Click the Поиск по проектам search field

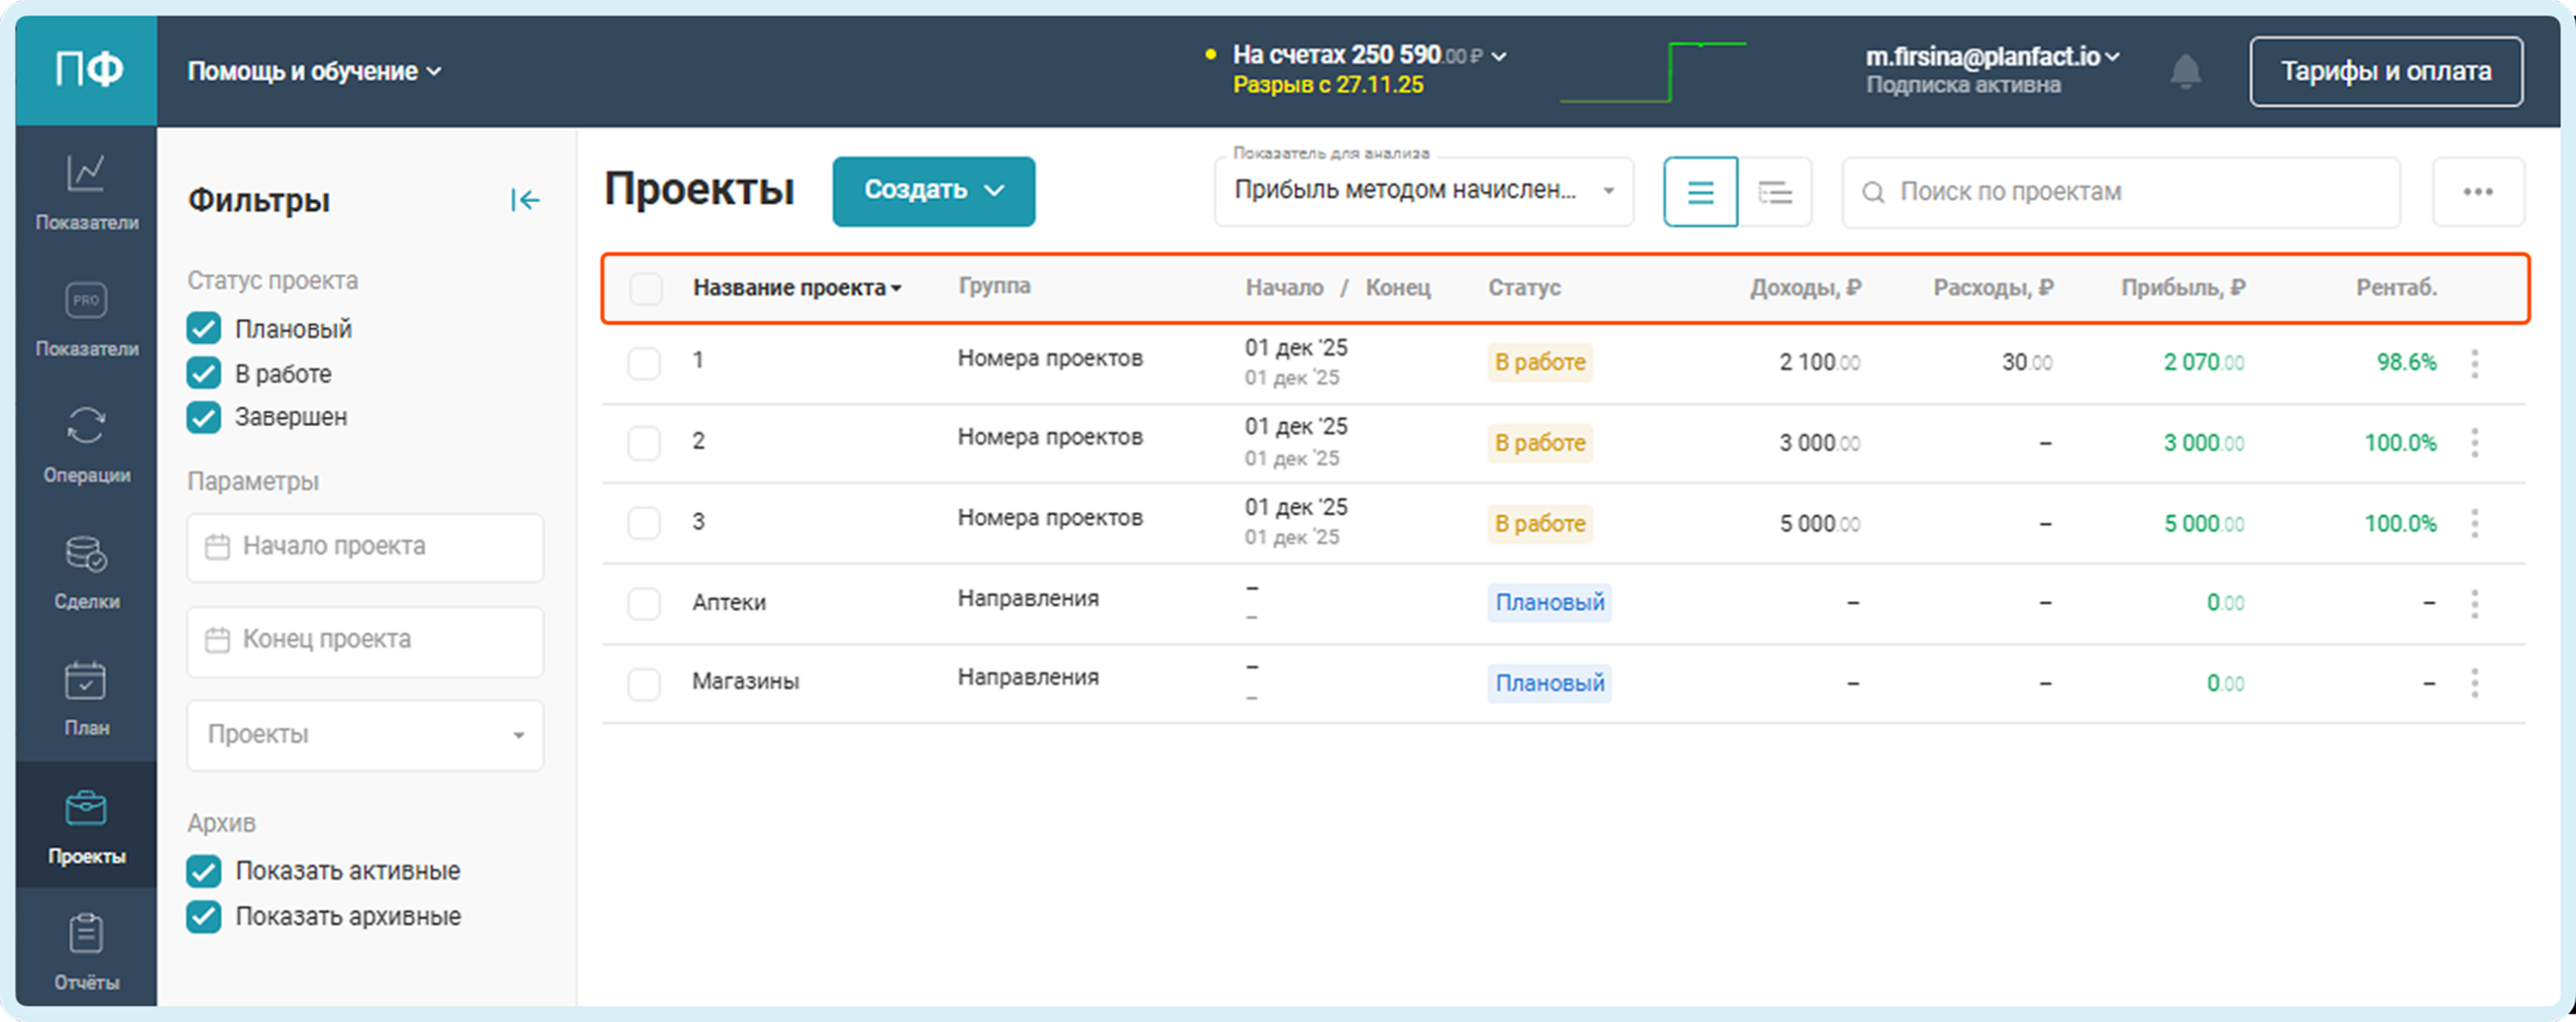(x=2120, y=192)
